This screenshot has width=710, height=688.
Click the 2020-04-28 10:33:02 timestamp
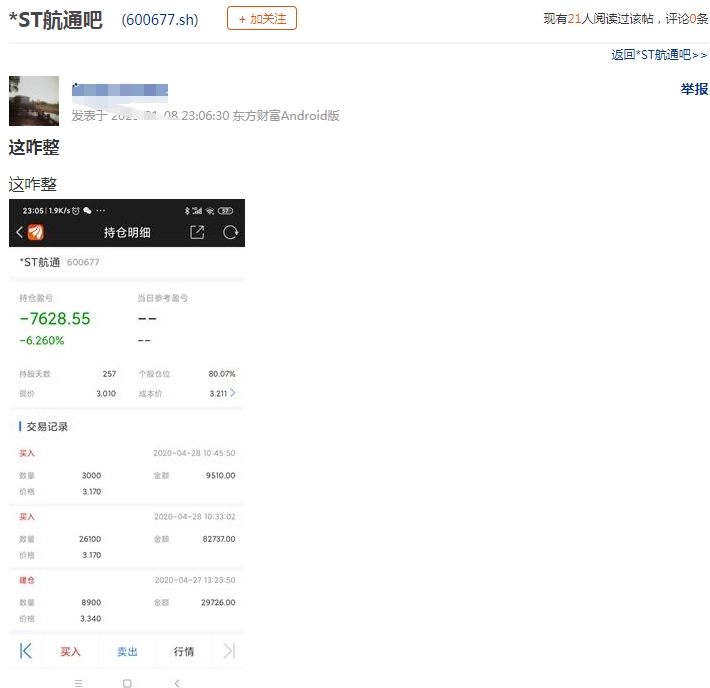(x=195, y=516)
